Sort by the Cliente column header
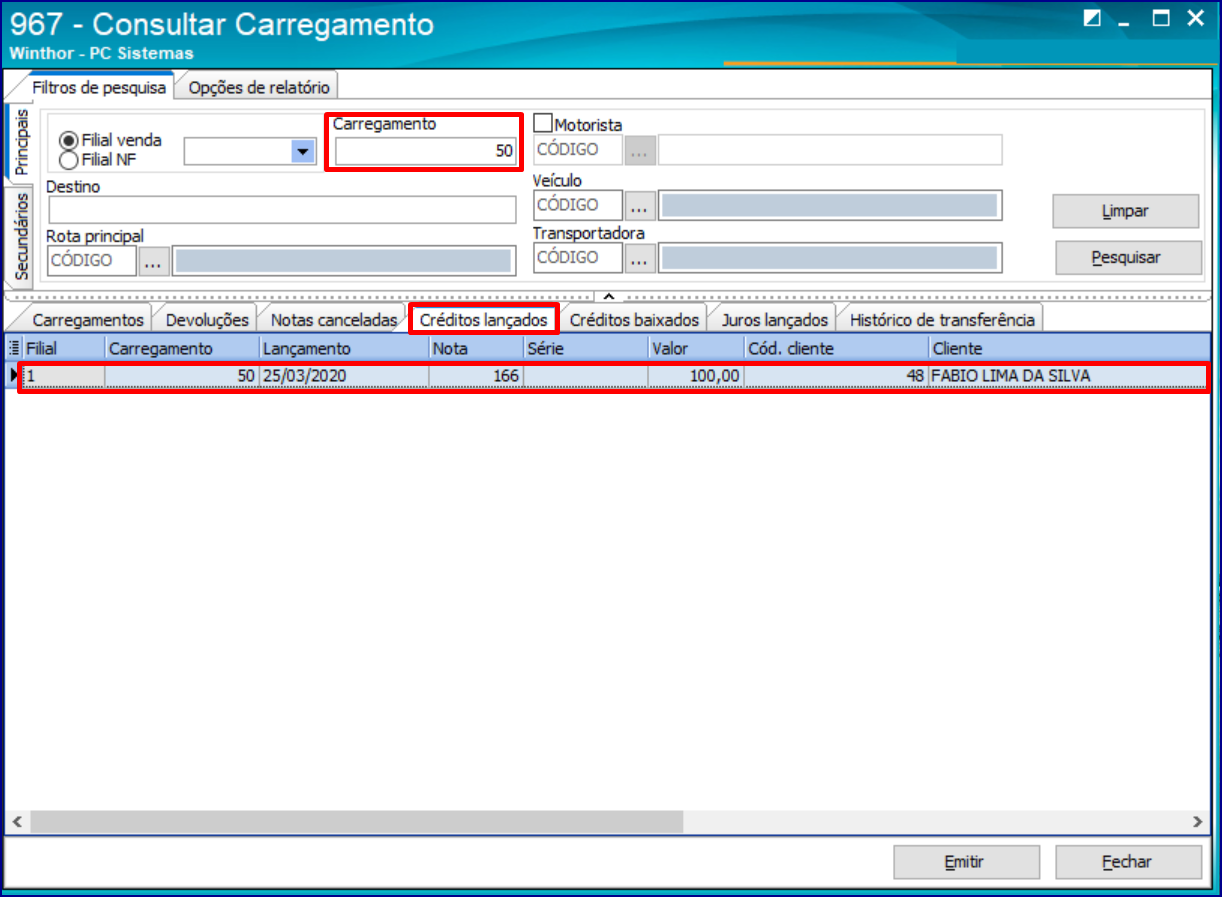Image resolution: width=1222 pixels, height=897 pixels. coord(1069,349)
